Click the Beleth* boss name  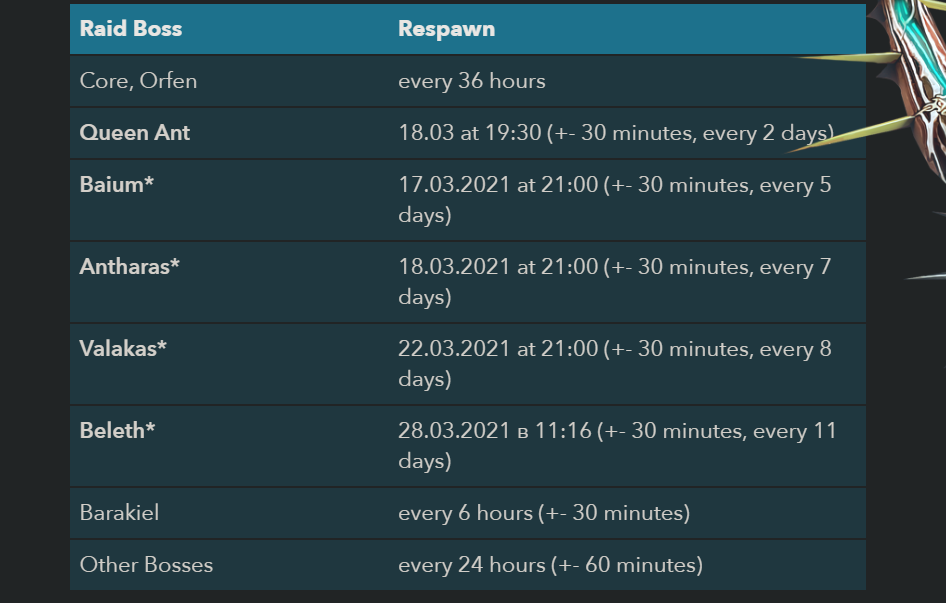click(117, 431)
